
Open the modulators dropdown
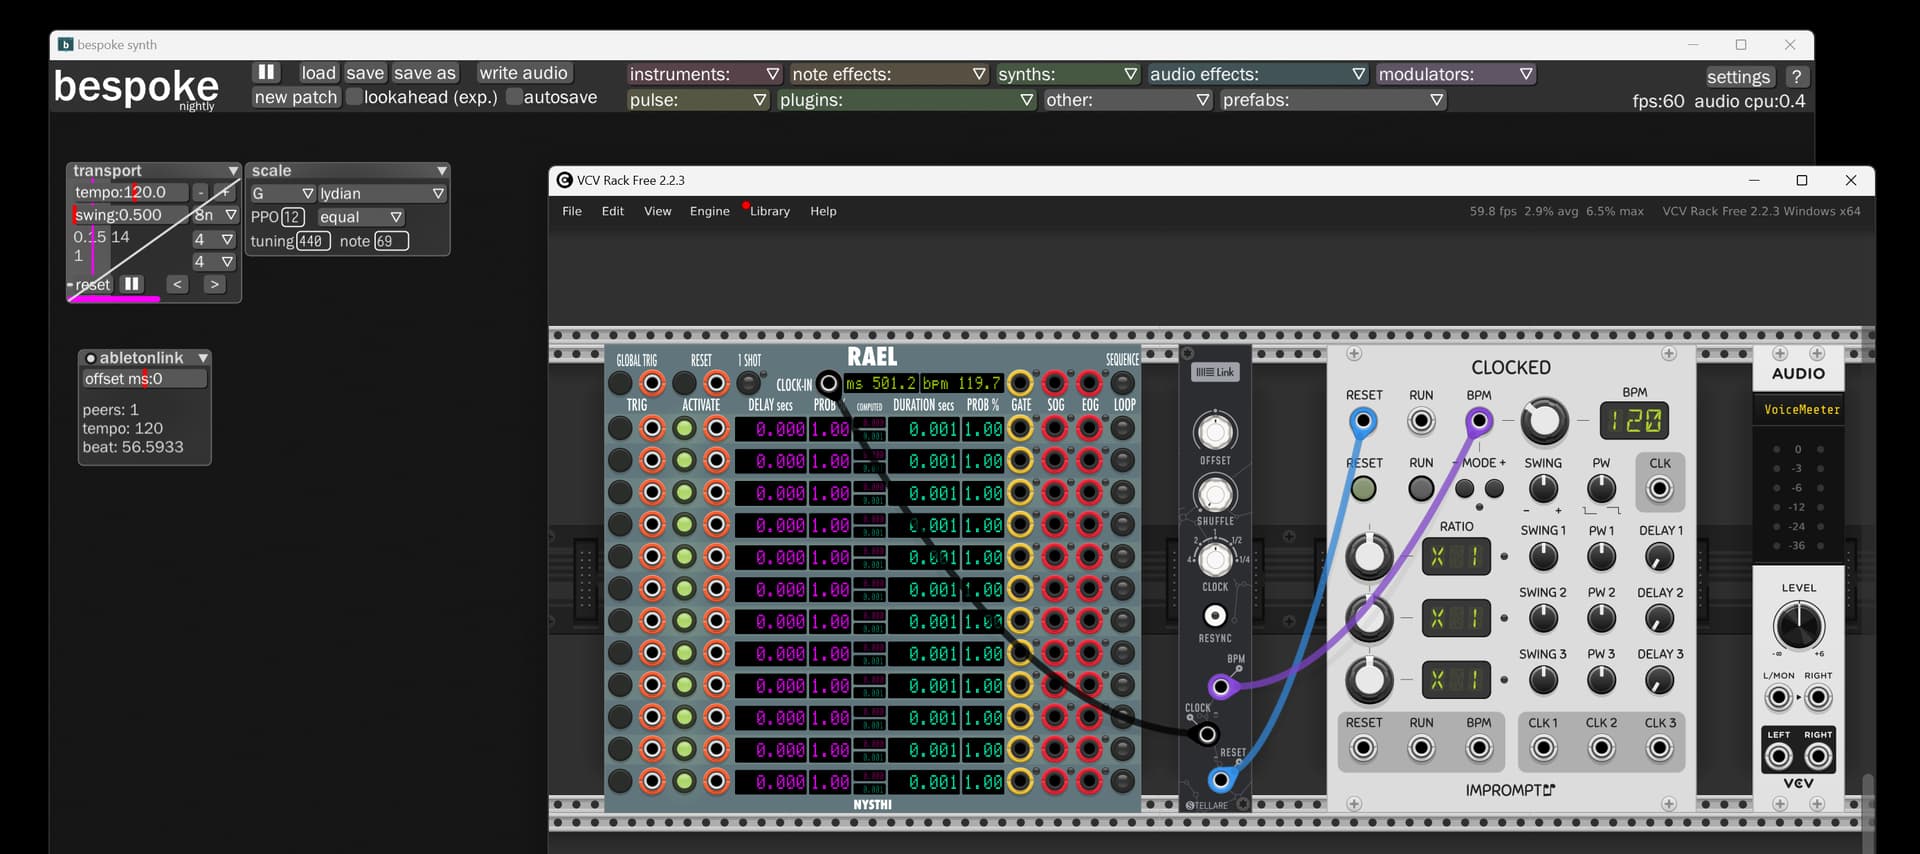pyautogui.click(x=1456, y=74)
